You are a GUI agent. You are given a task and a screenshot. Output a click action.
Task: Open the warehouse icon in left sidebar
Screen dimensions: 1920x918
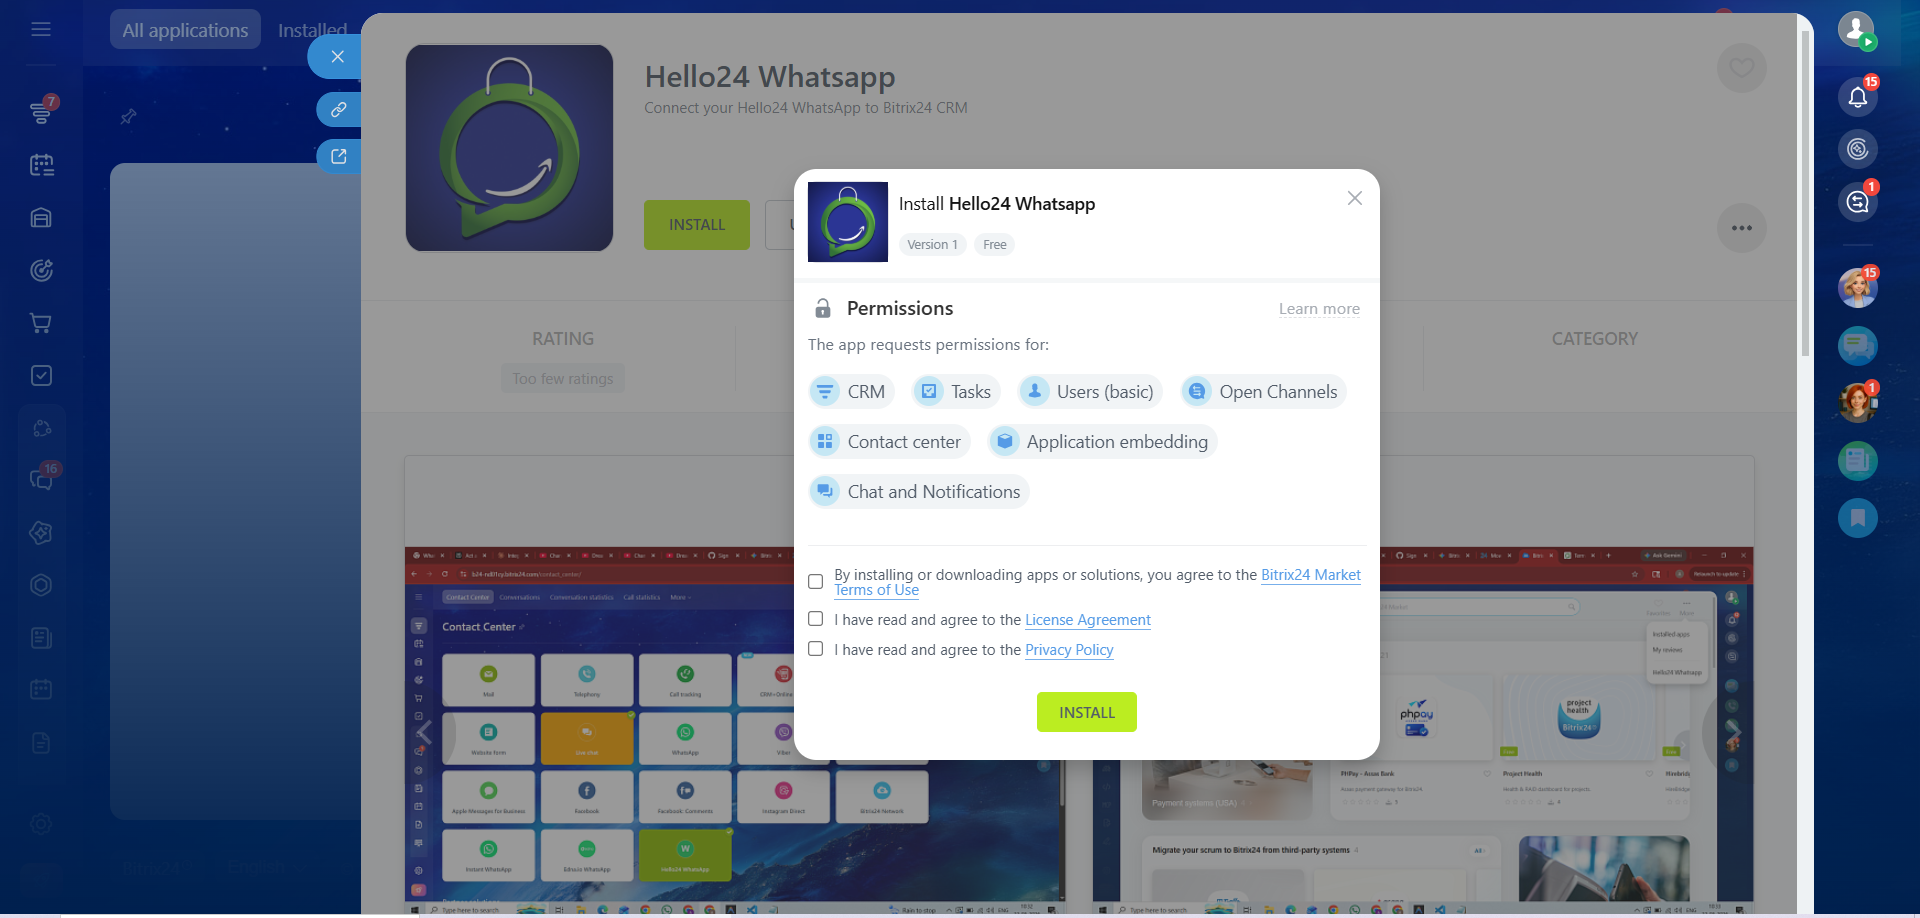41,218
